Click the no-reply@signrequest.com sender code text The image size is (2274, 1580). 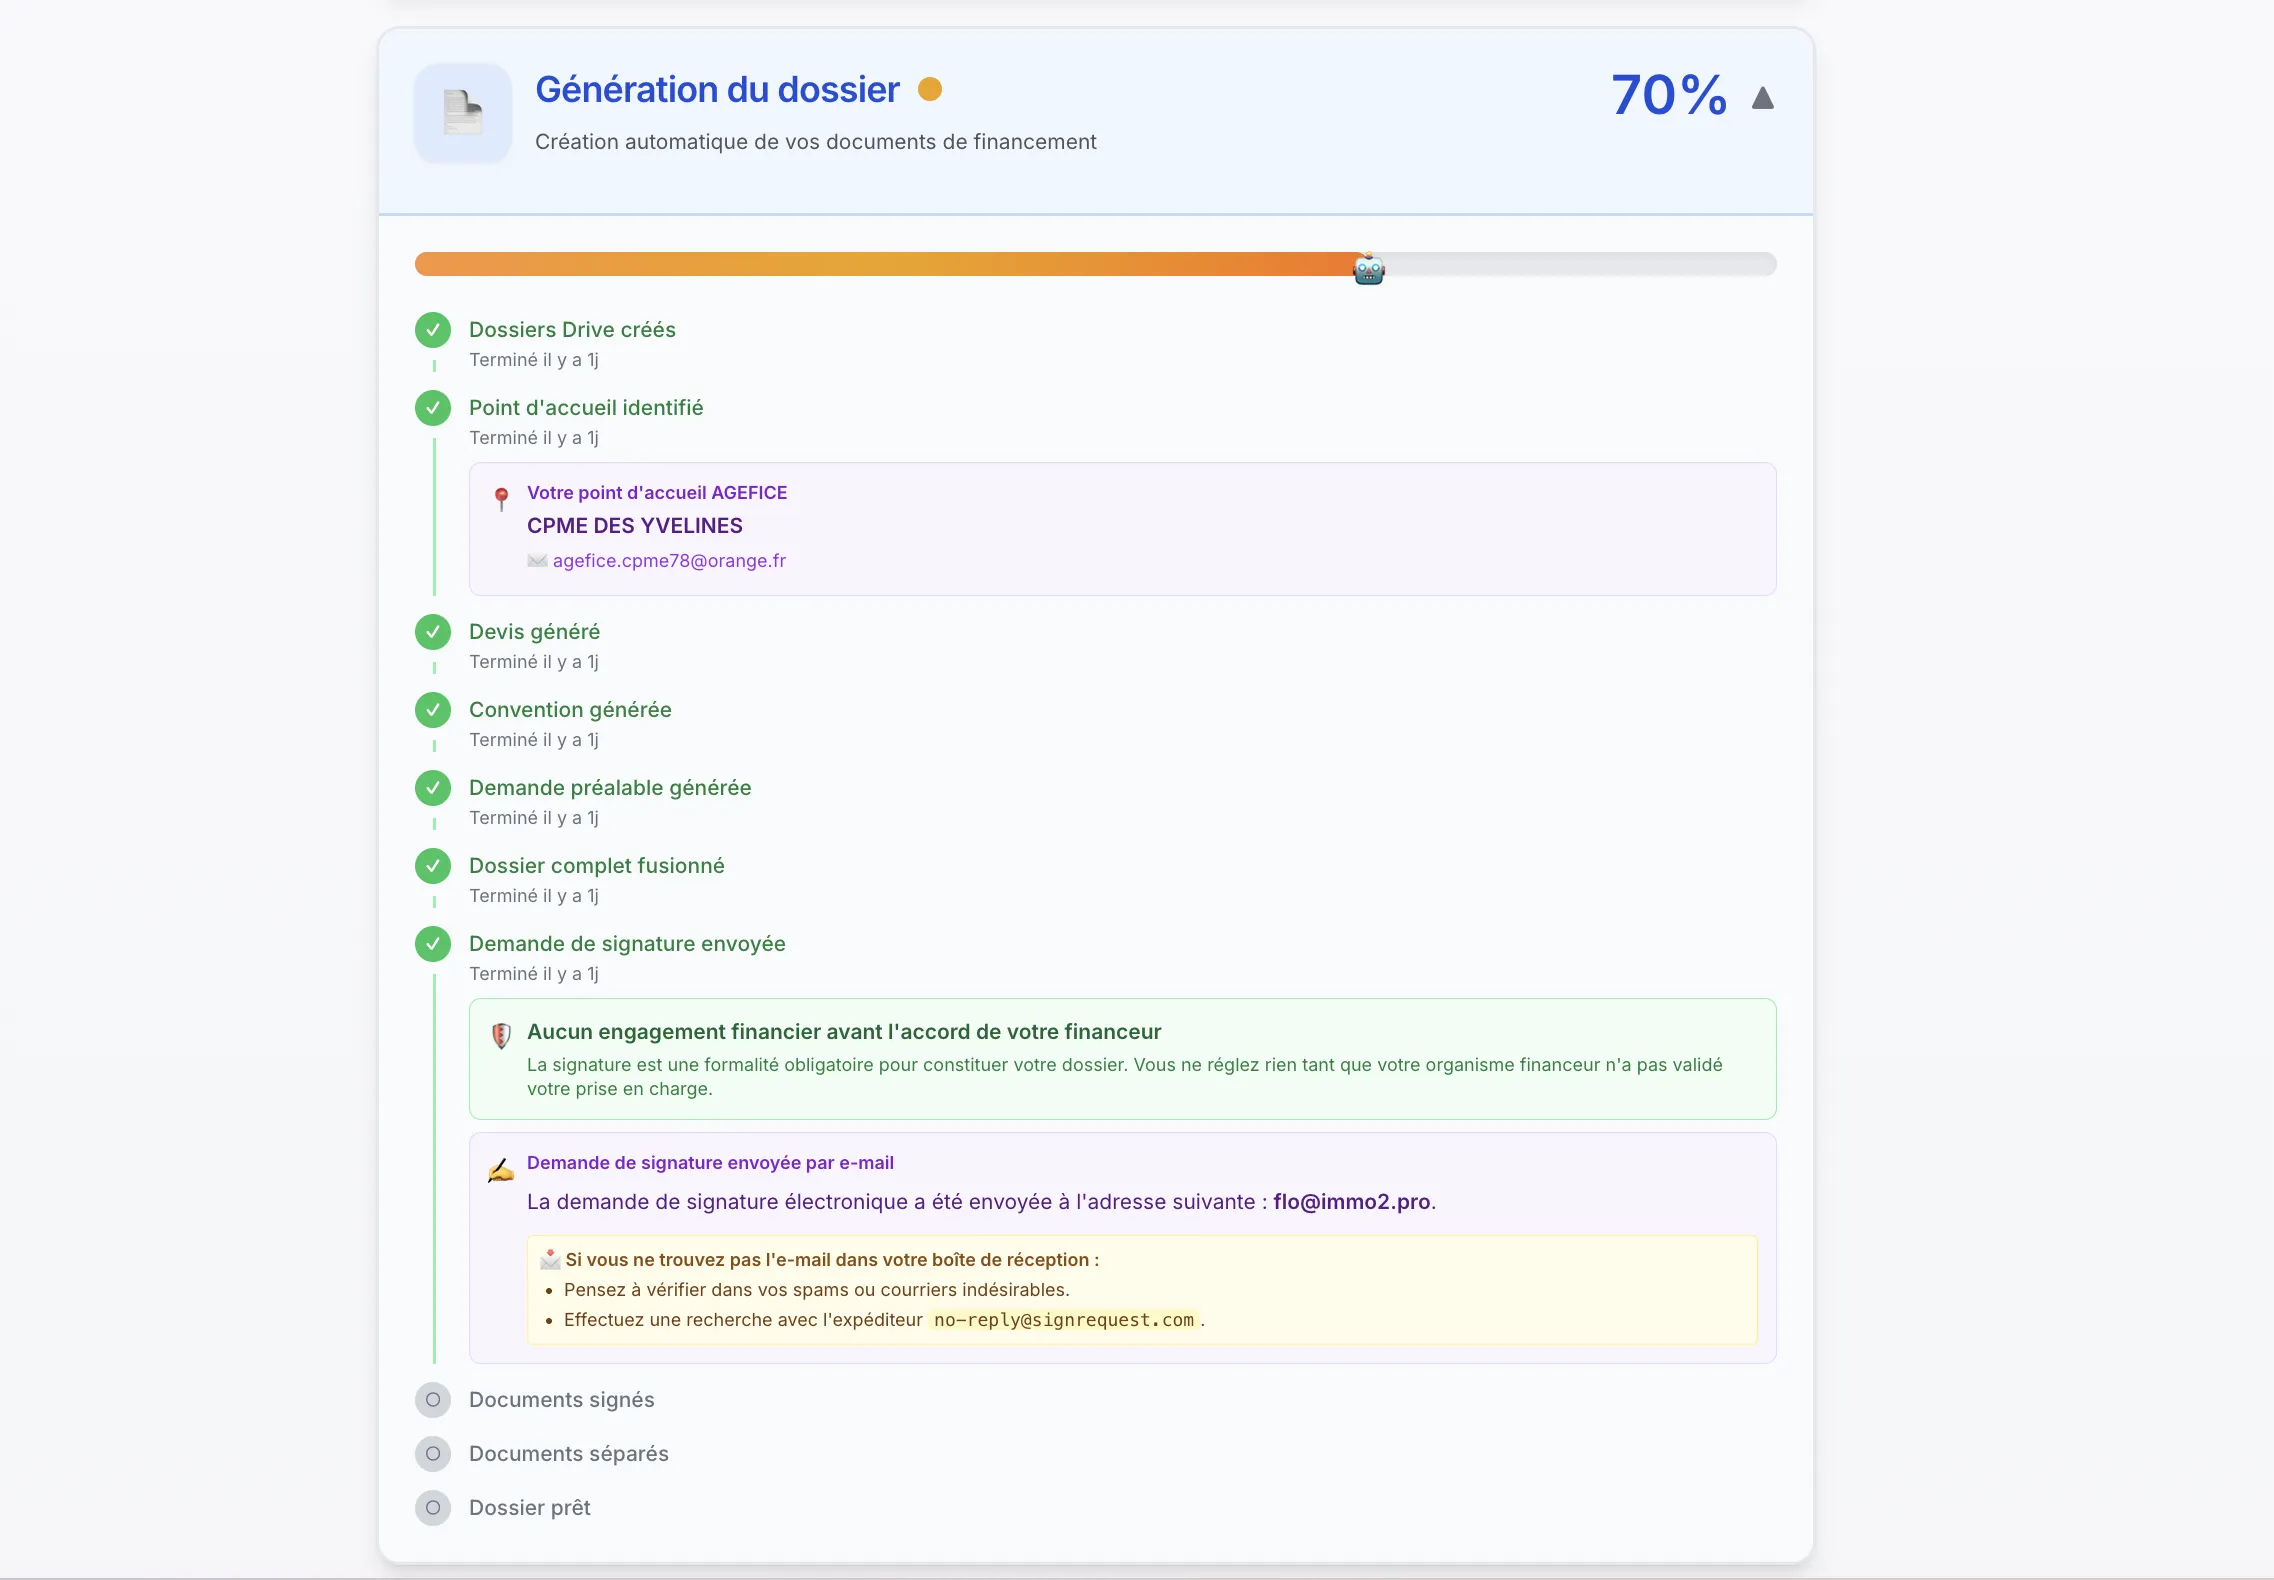(1064, 1320)
